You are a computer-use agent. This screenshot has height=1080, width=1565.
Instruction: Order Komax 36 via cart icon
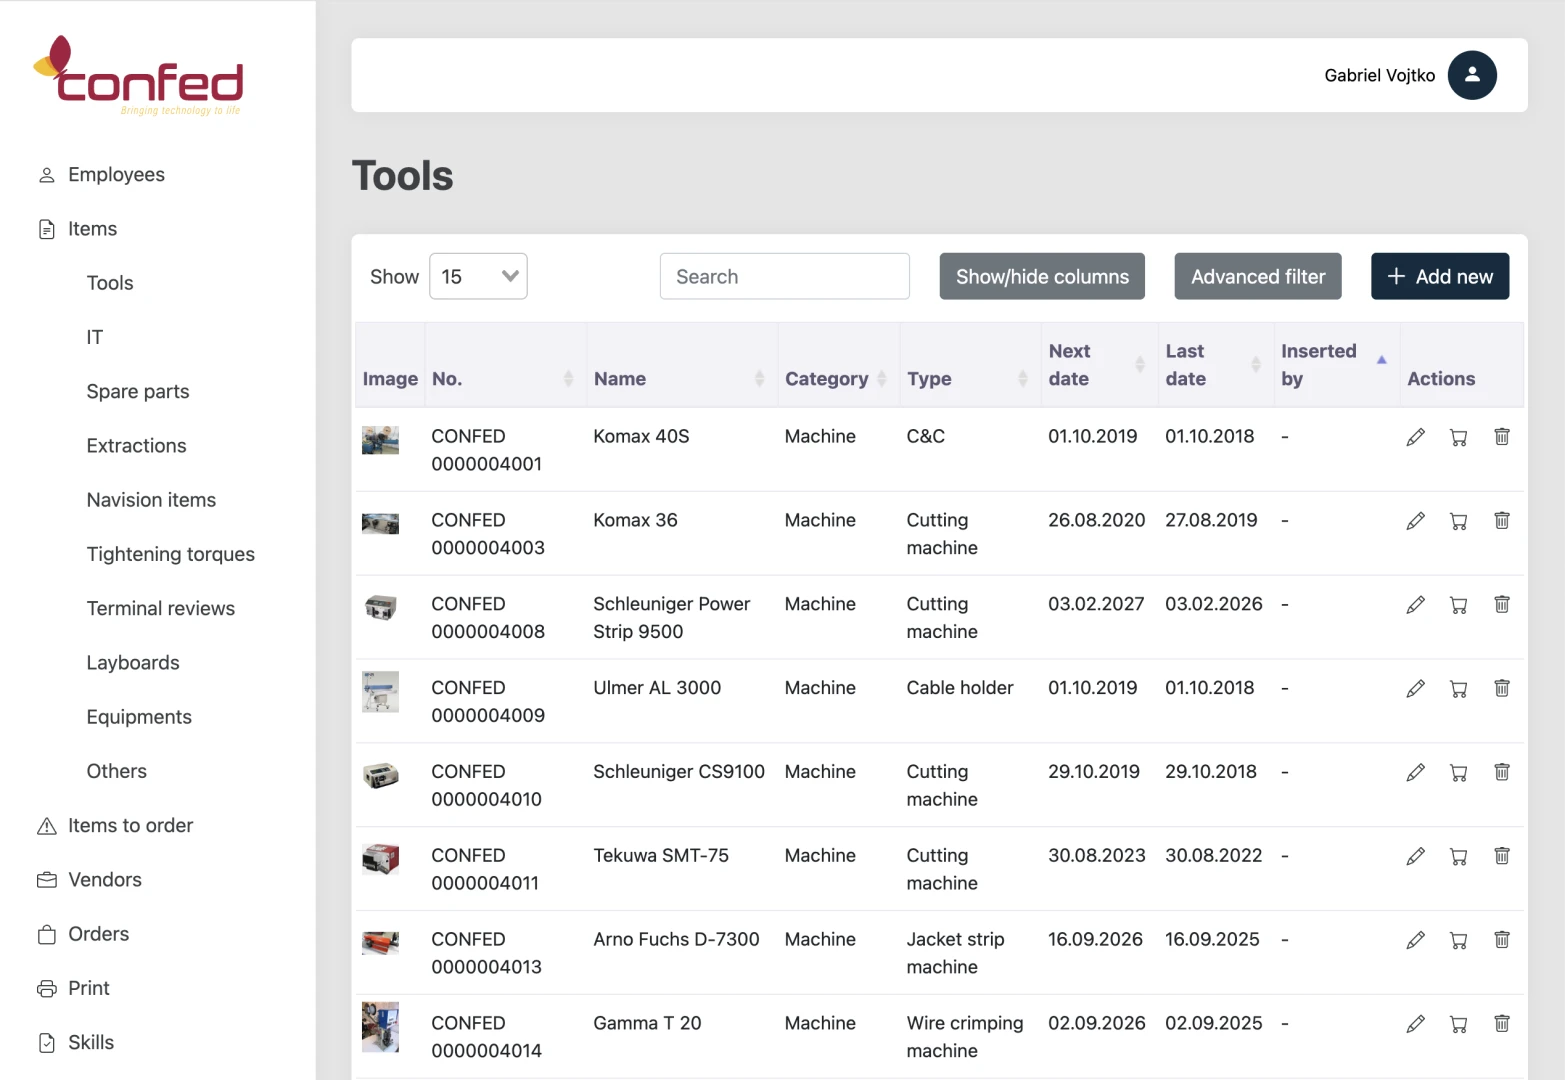[1459, 521]
